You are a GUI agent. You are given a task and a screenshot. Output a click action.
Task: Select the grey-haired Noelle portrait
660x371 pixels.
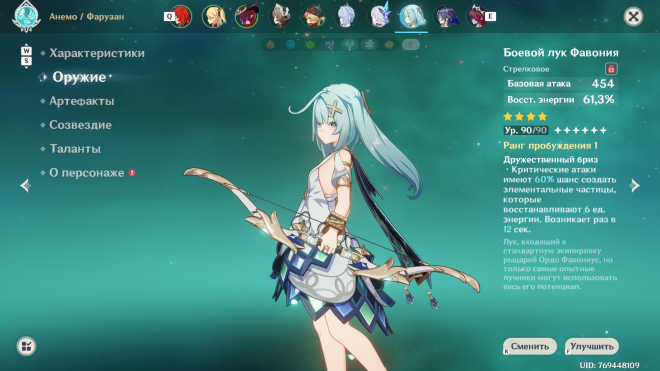(x=280, y=16)
